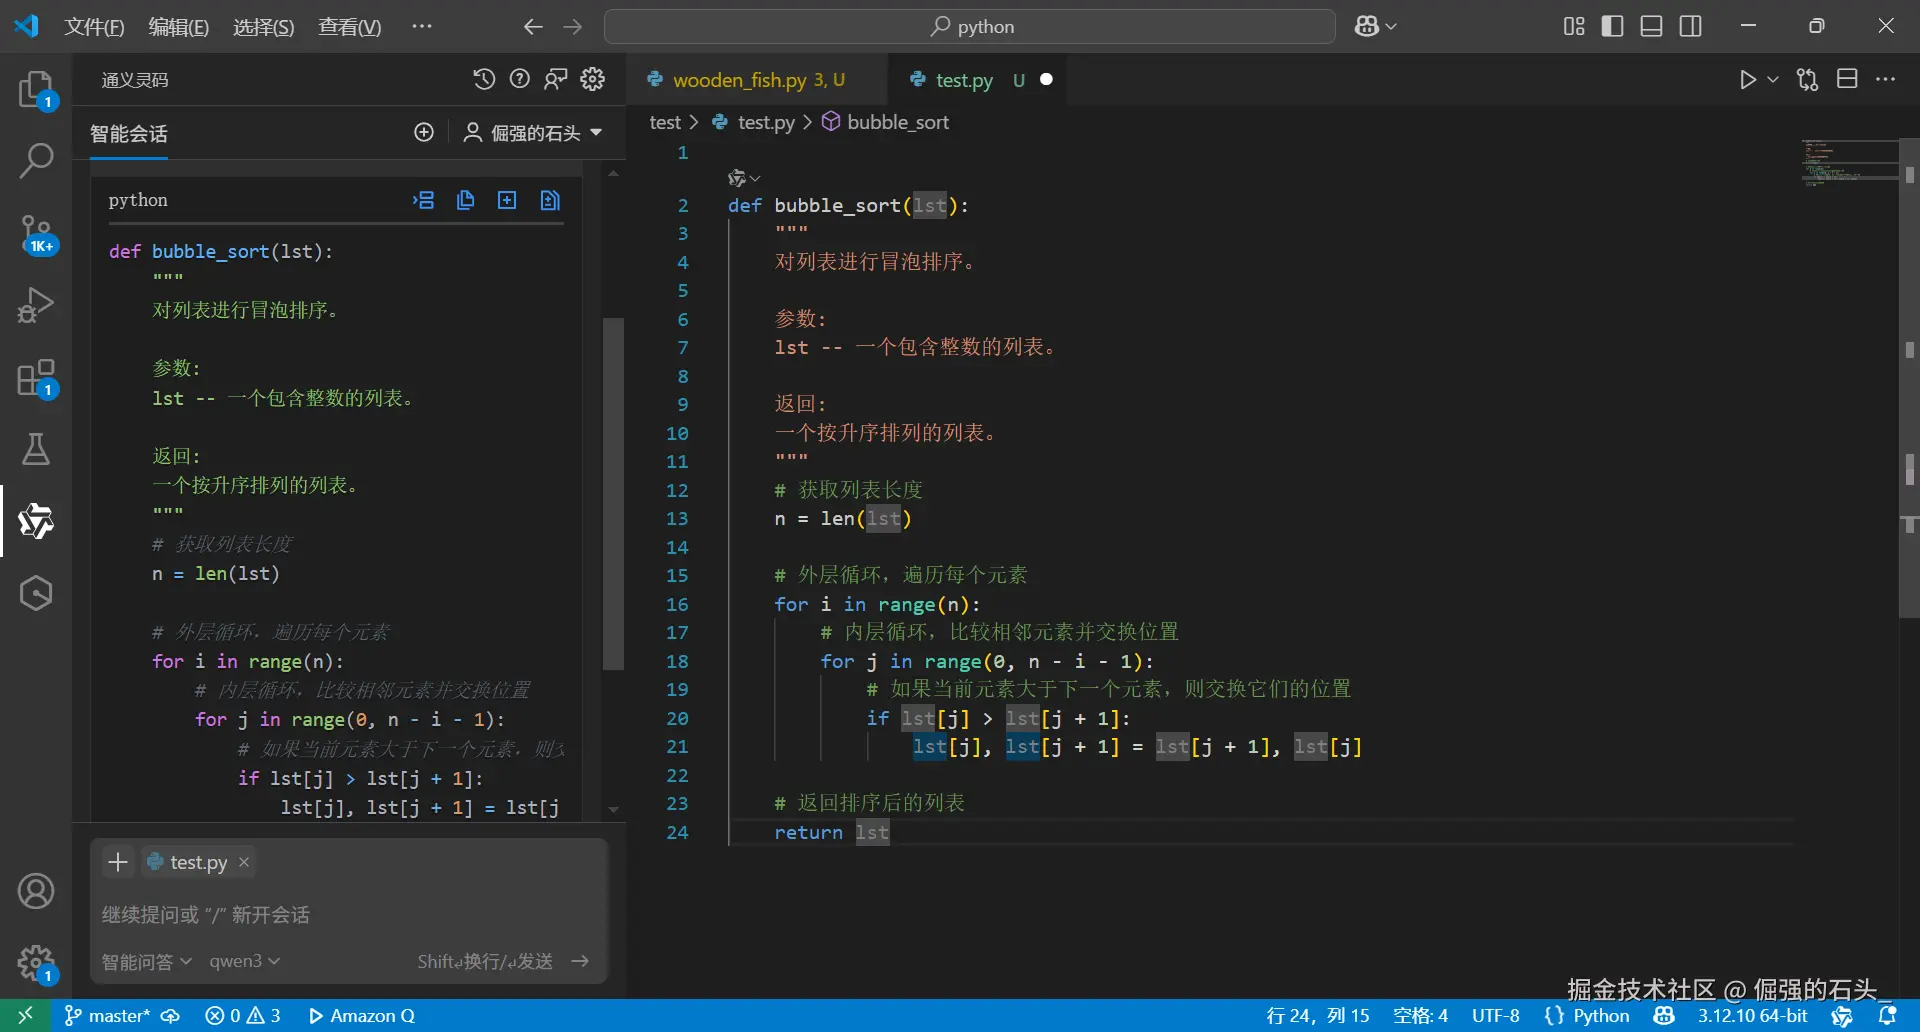Insert generated code at cursor icon

point(423,201)
